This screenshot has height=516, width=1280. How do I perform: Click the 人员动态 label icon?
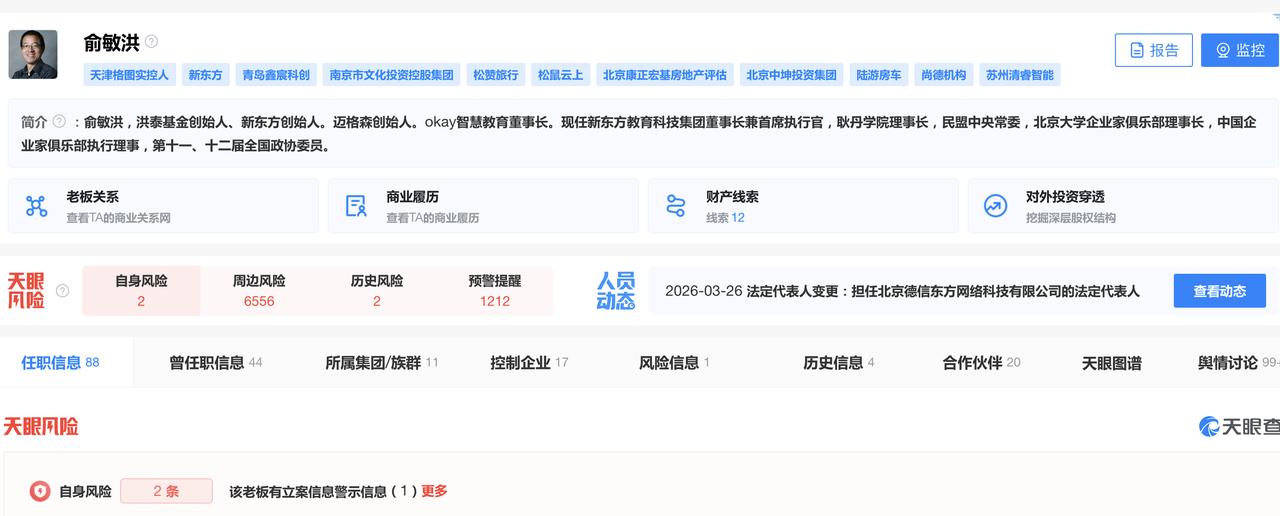pyautogui.click(x=616, y=291)
